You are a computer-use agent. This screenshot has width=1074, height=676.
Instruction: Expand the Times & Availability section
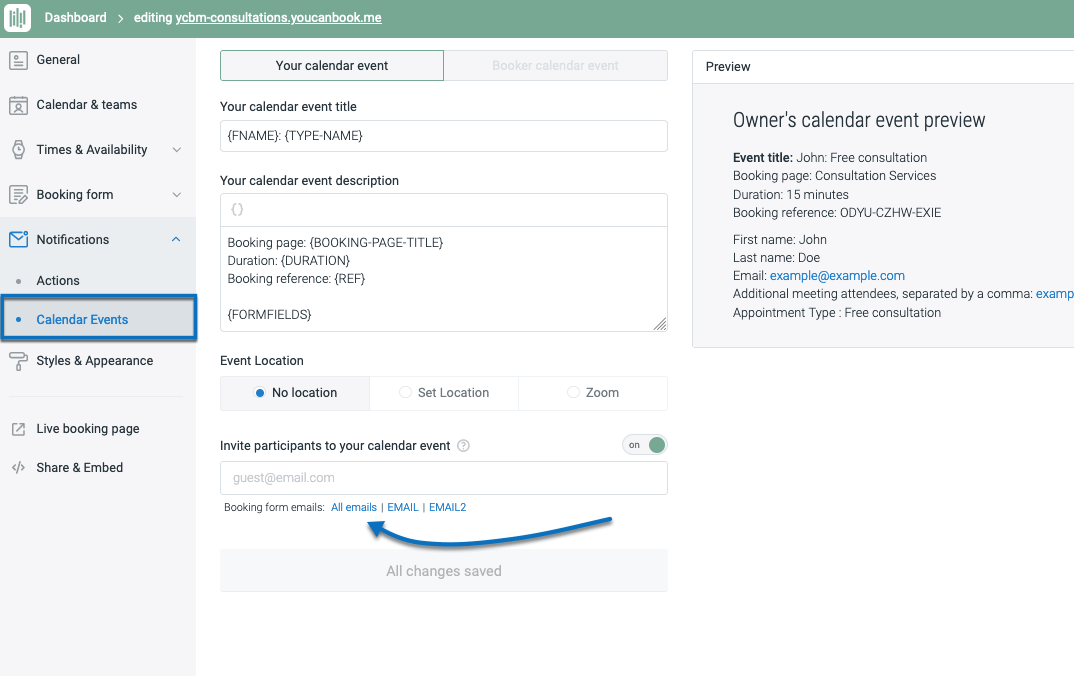[176, 149]
